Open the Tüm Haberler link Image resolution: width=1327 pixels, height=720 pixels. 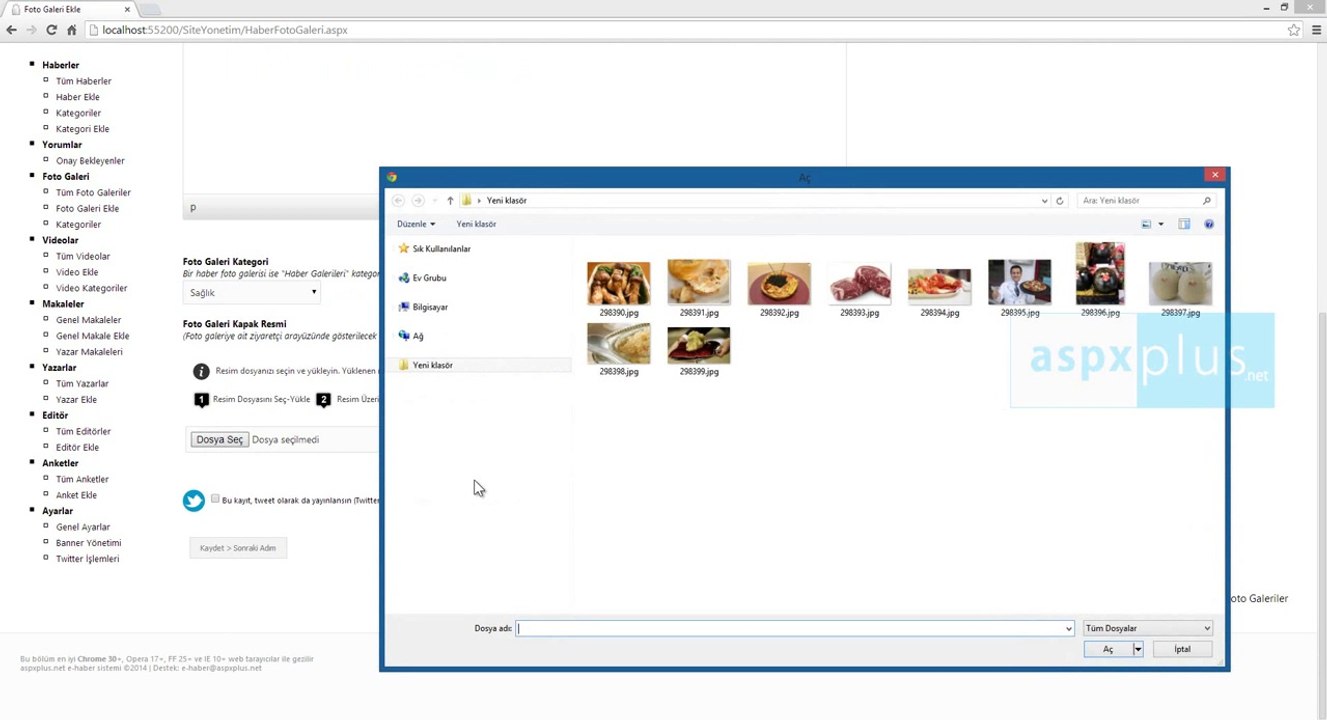coord(84,81)
